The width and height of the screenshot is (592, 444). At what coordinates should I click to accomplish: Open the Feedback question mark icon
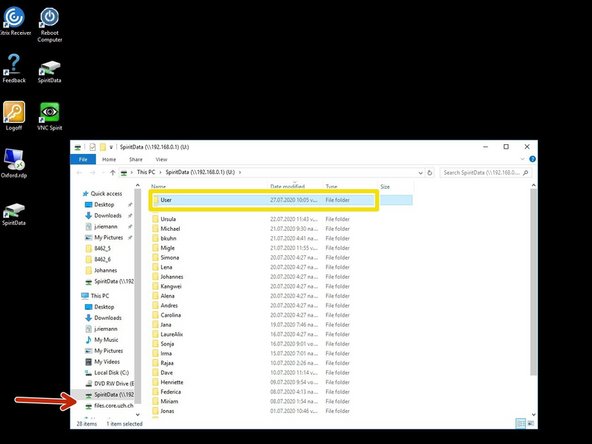click(14, 68)
